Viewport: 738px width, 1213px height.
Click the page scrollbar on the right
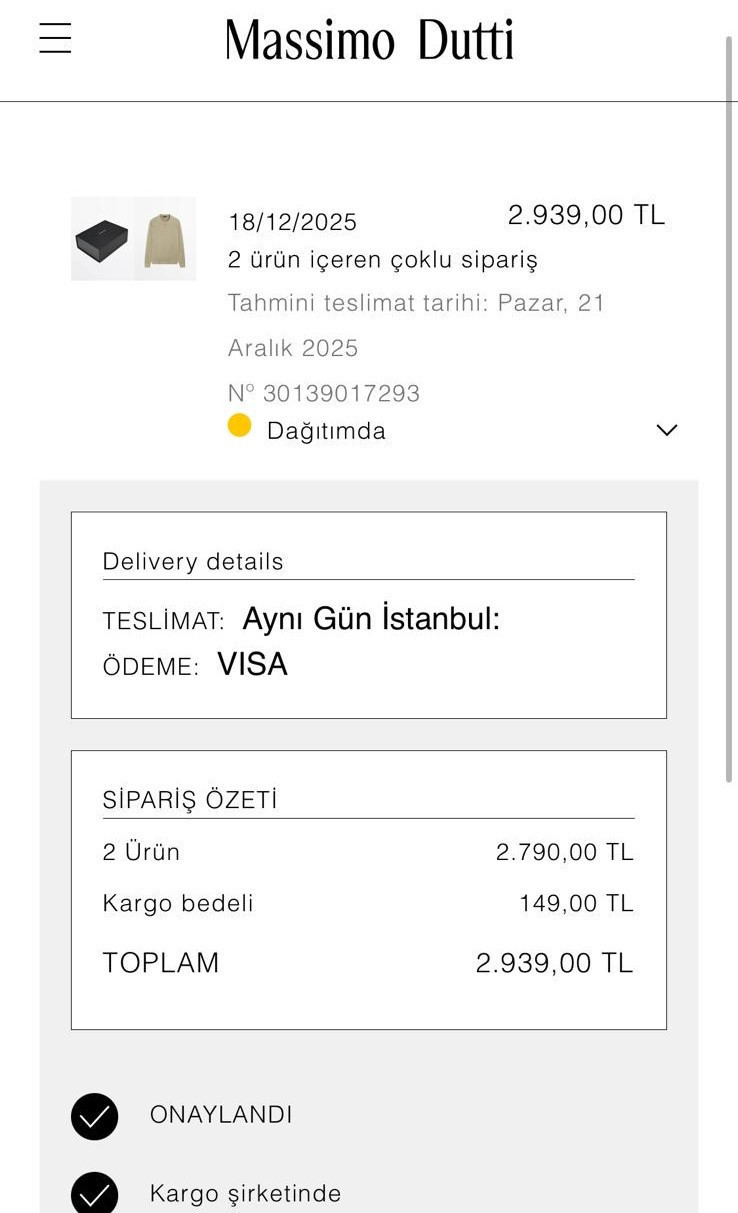tap(729, 400)
